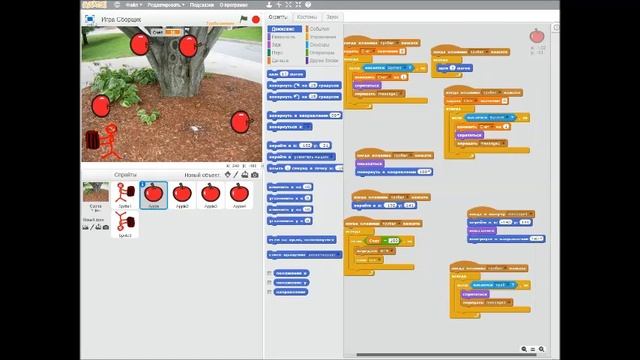
Task: Toggle the x position reporter checkbox
Action: [269, 273]
